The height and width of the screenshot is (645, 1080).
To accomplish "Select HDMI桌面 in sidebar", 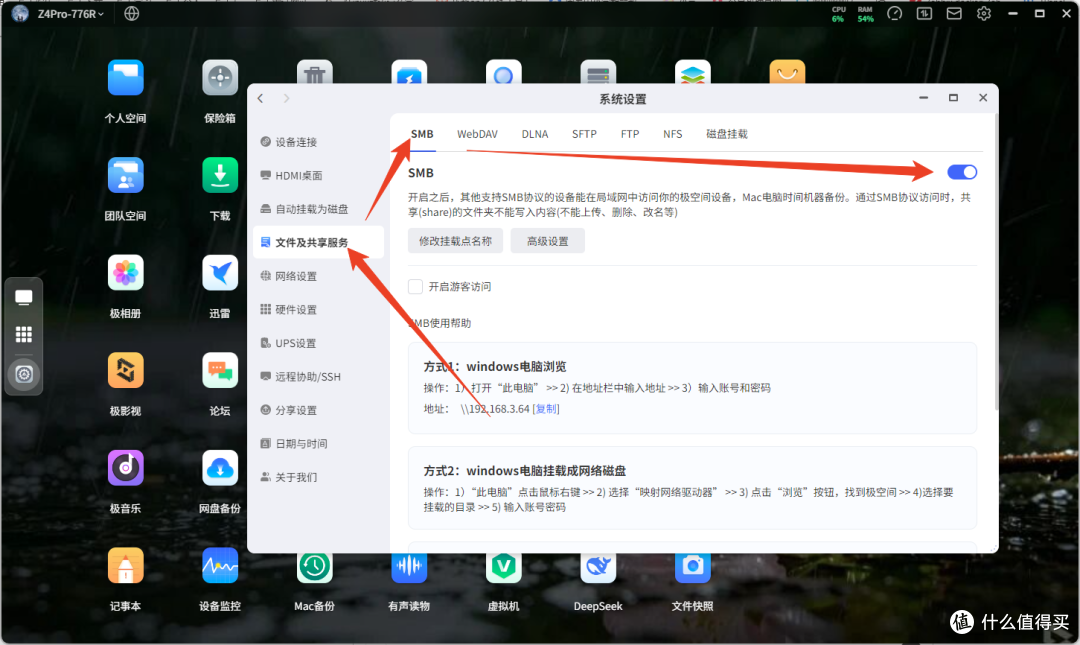I will click(x=318, y=176).
